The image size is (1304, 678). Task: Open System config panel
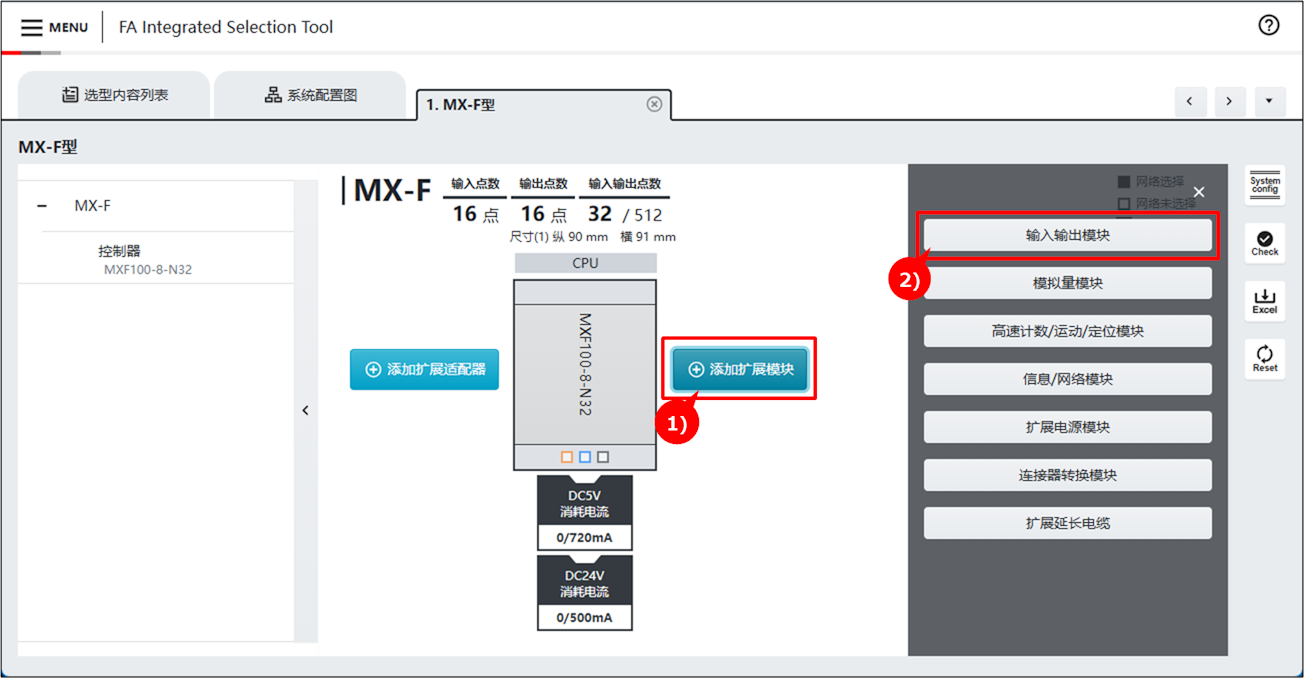pos(1265,185)
